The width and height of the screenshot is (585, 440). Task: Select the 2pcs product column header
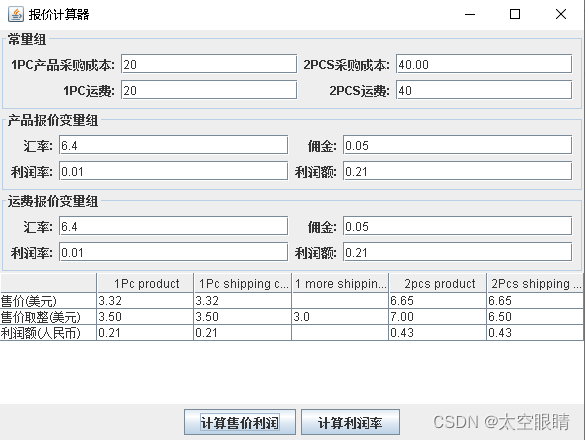[x=438, y=283]
